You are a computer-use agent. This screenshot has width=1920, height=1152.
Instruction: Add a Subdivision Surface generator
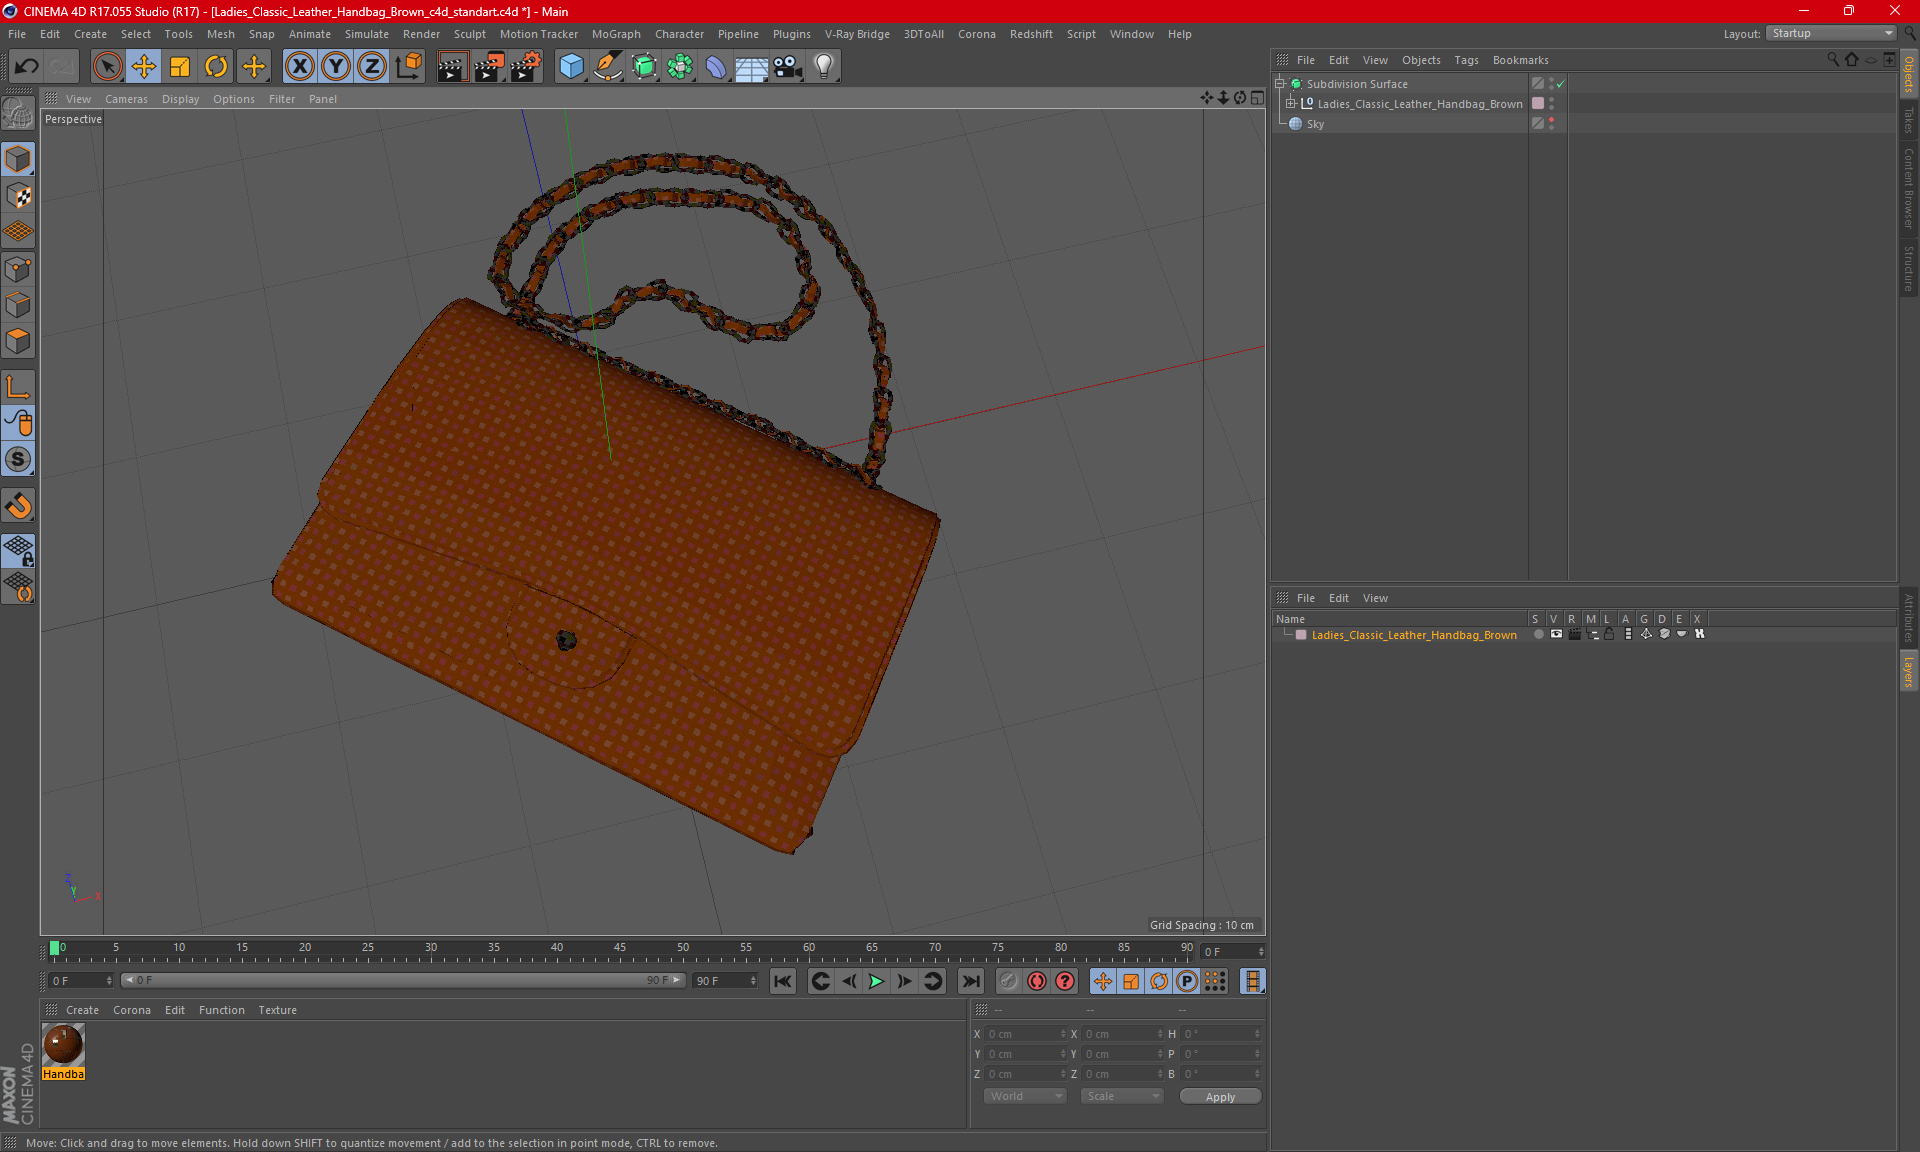644,66
